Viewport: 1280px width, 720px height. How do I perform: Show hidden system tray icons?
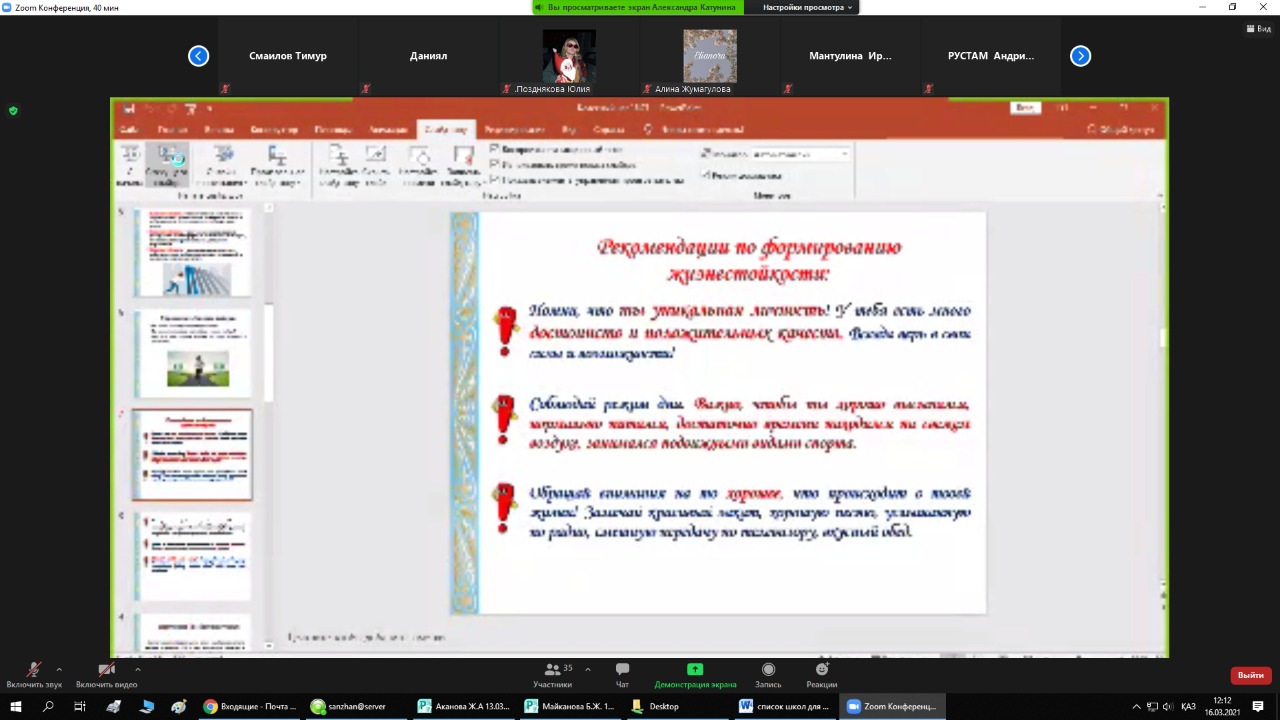1136,706
